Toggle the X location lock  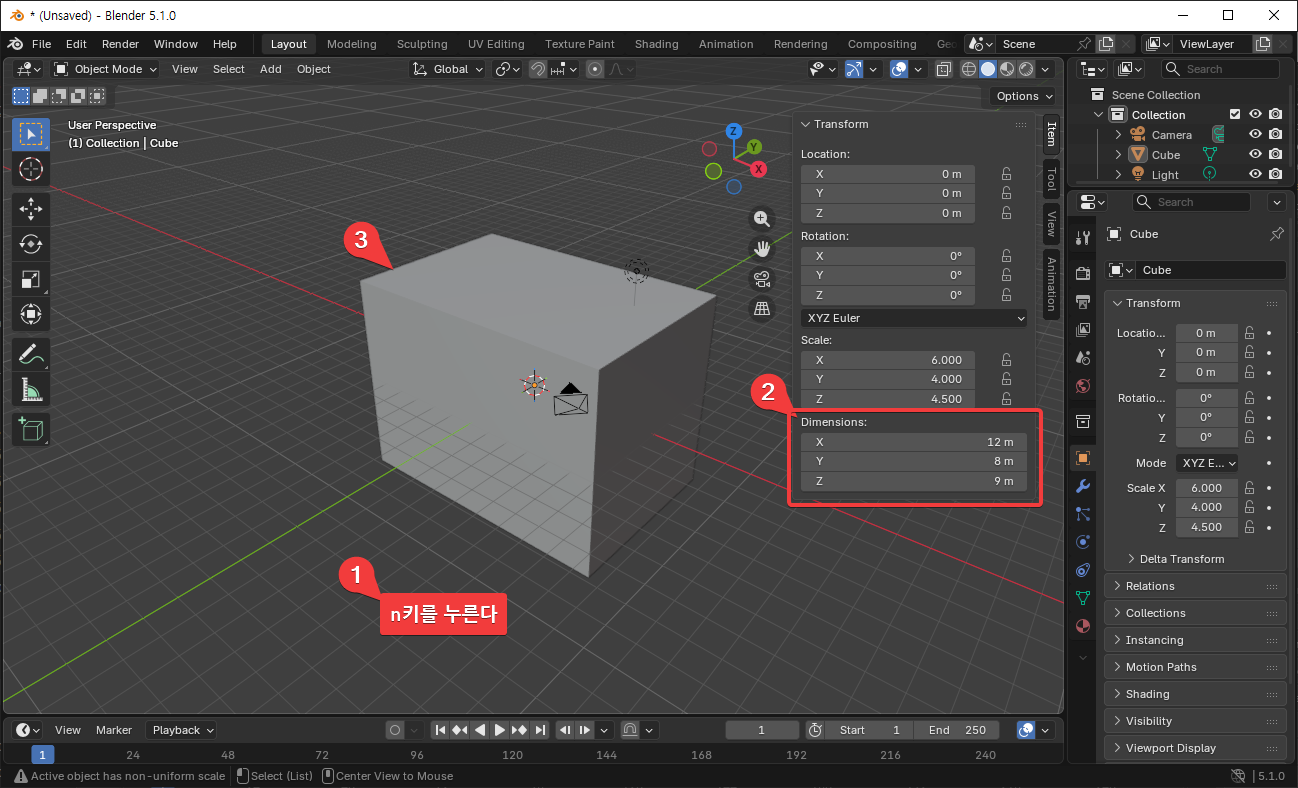click(1006, 174)
